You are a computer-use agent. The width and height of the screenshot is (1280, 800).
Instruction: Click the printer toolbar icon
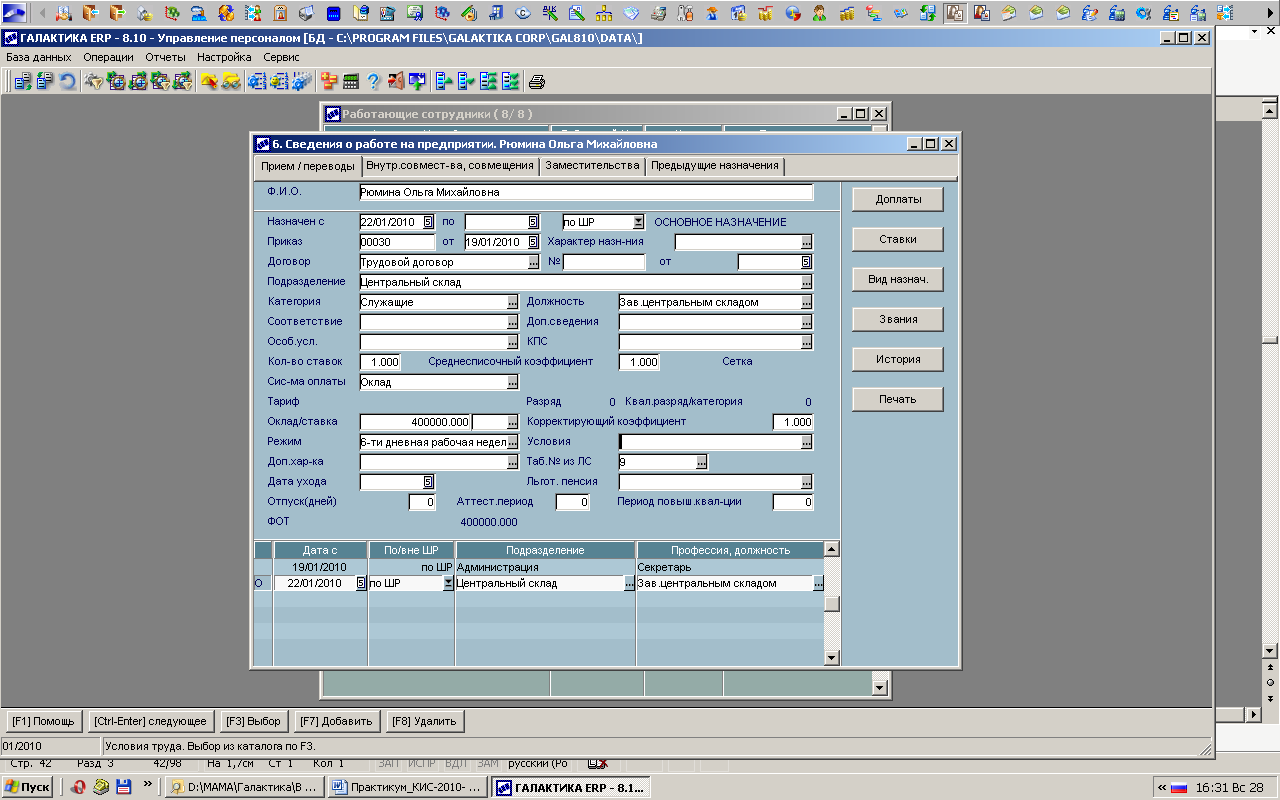536,82
